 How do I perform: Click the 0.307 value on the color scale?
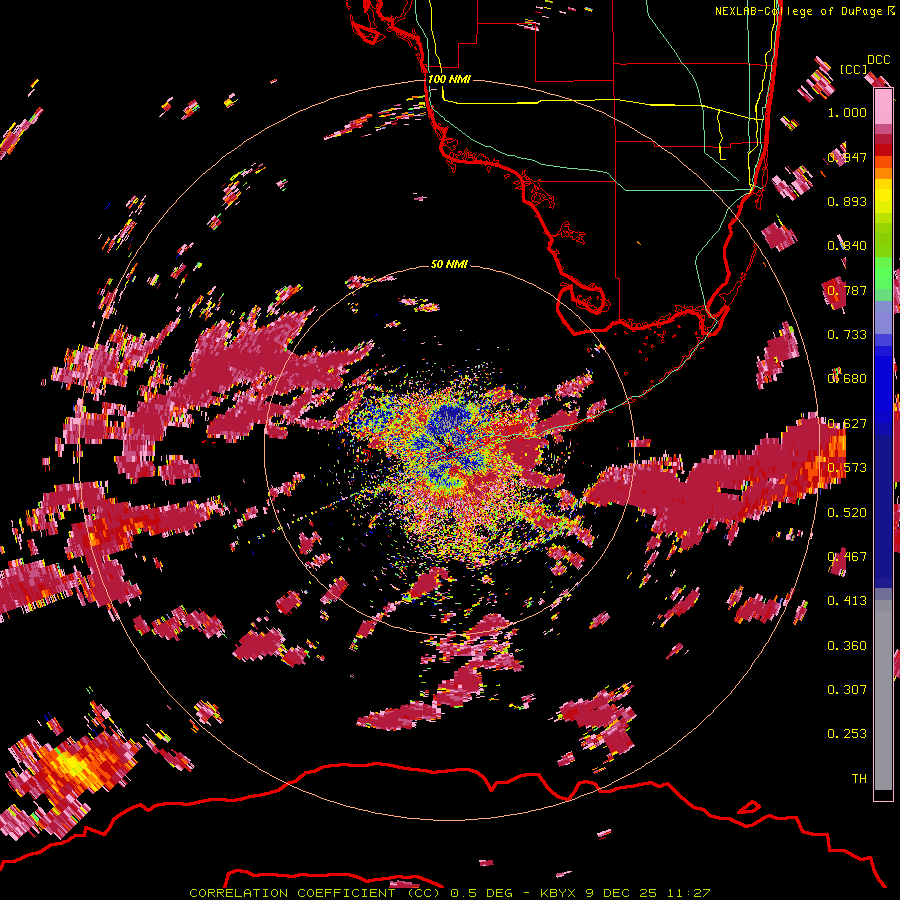pyautogui.click(x=847, y=690)
